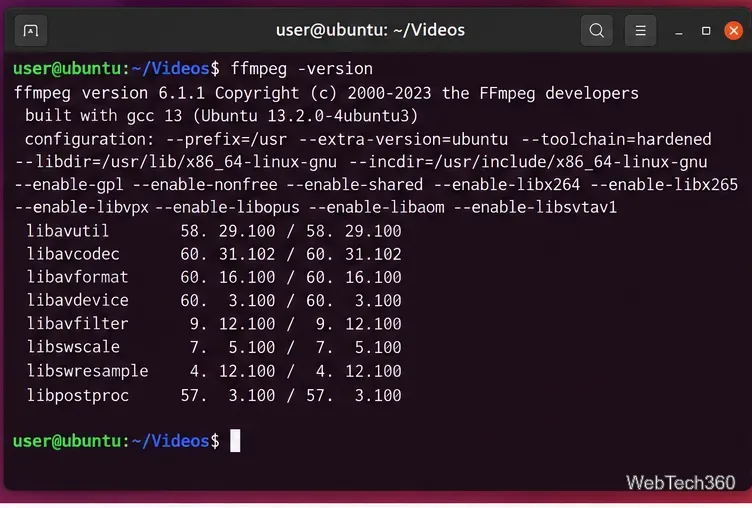
Task: Click the --enable-libopus flag
Action: (228, 208)
